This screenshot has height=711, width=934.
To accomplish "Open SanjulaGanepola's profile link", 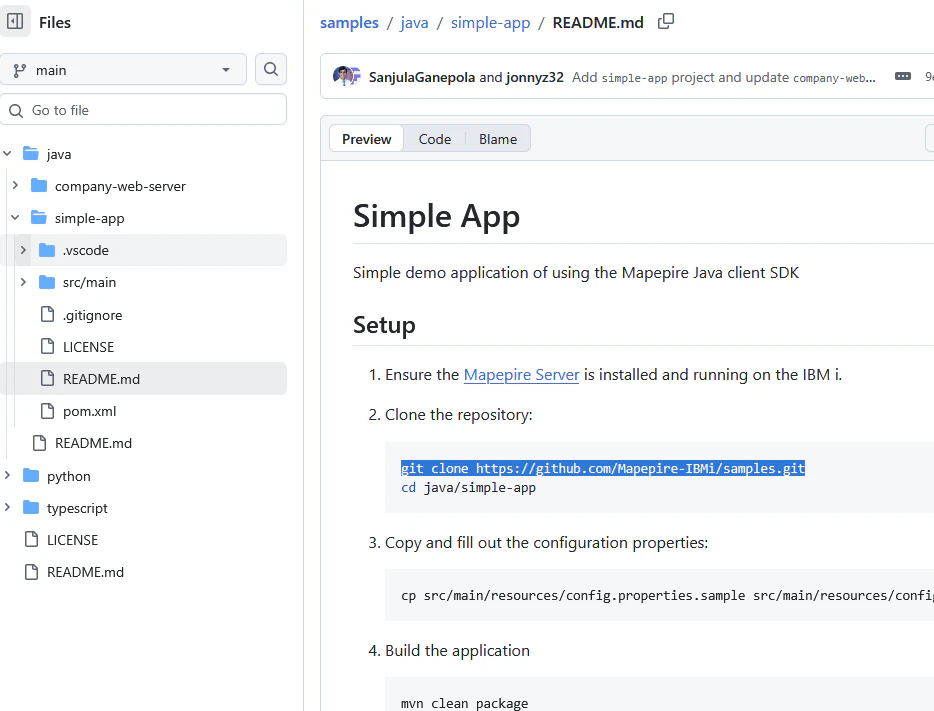I will coord(422,77).
